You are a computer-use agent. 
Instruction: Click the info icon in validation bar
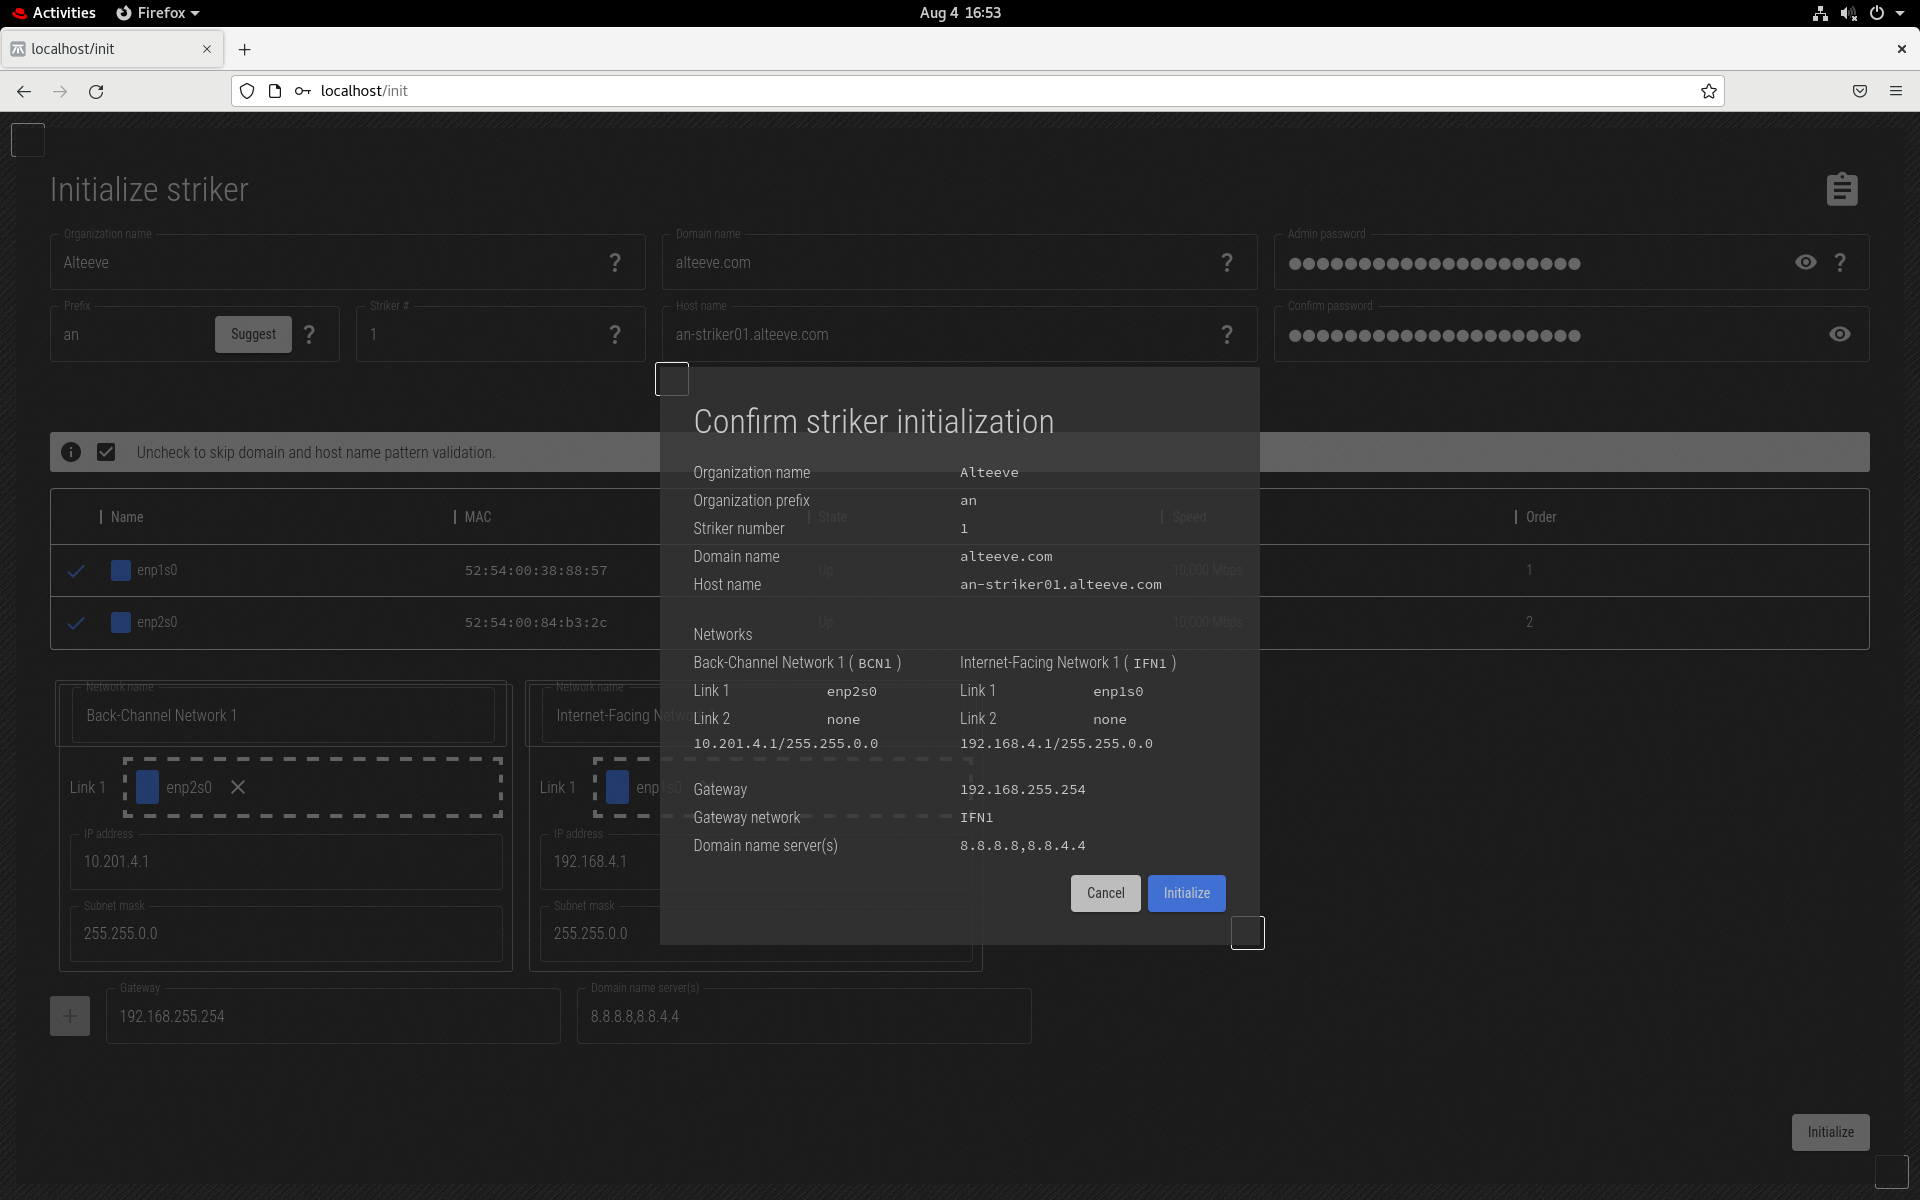point(71,452)
